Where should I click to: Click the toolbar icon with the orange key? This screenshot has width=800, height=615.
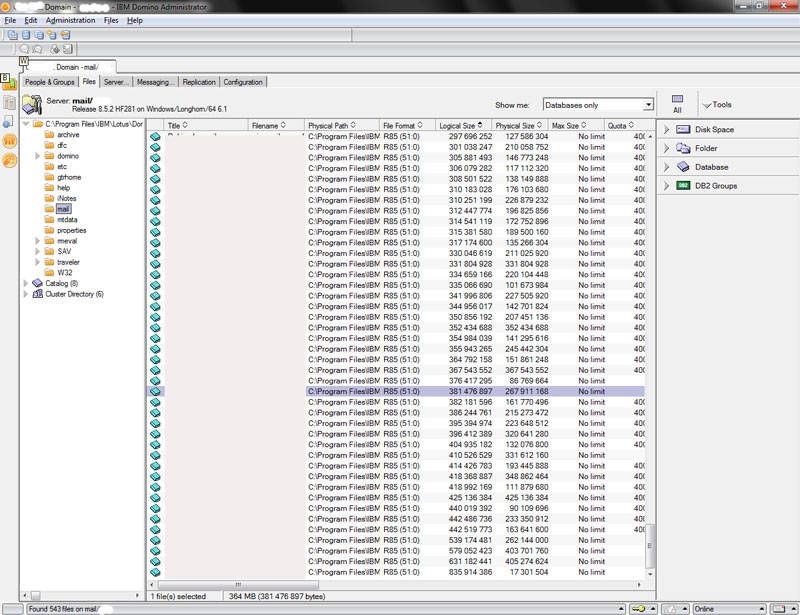(65, 35)
